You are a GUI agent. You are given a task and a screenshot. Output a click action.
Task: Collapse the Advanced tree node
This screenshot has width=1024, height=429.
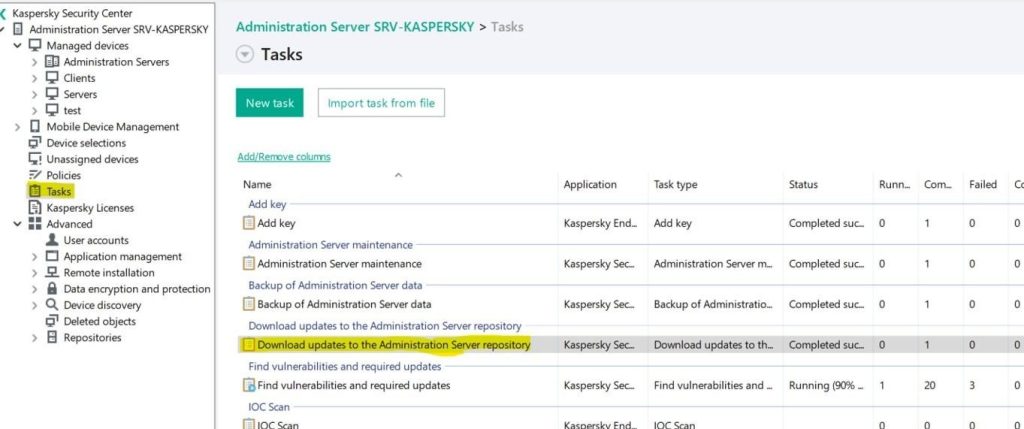18,224
